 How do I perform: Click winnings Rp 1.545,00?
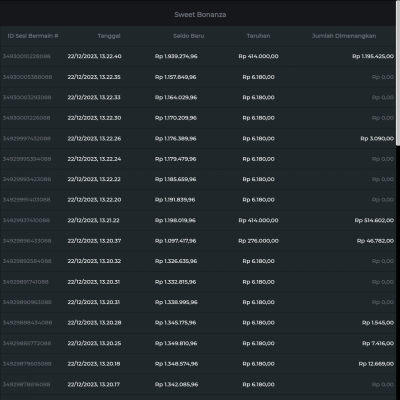tap(378, 323)
